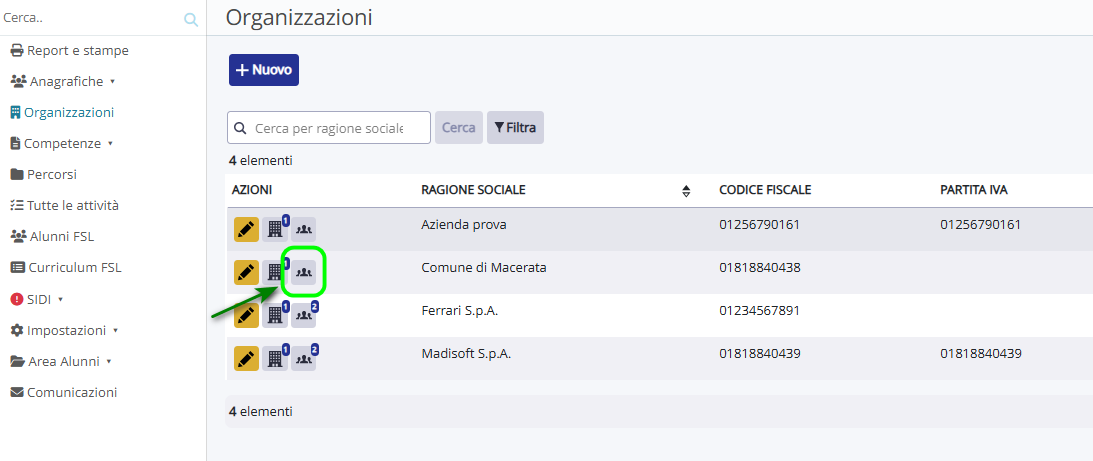
Task: Select Alunni FSL in the sidebar
Action: pyautogui.click(x=60, y=236)
